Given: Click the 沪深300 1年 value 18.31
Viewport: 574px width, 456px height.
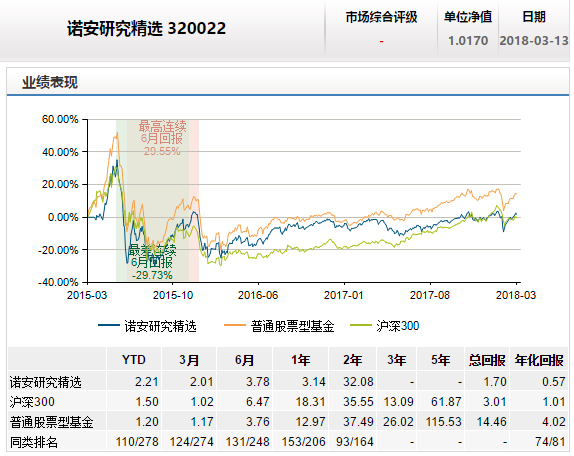Looking at the screenshot, I should pyautogui.click(x=310, y=401).
